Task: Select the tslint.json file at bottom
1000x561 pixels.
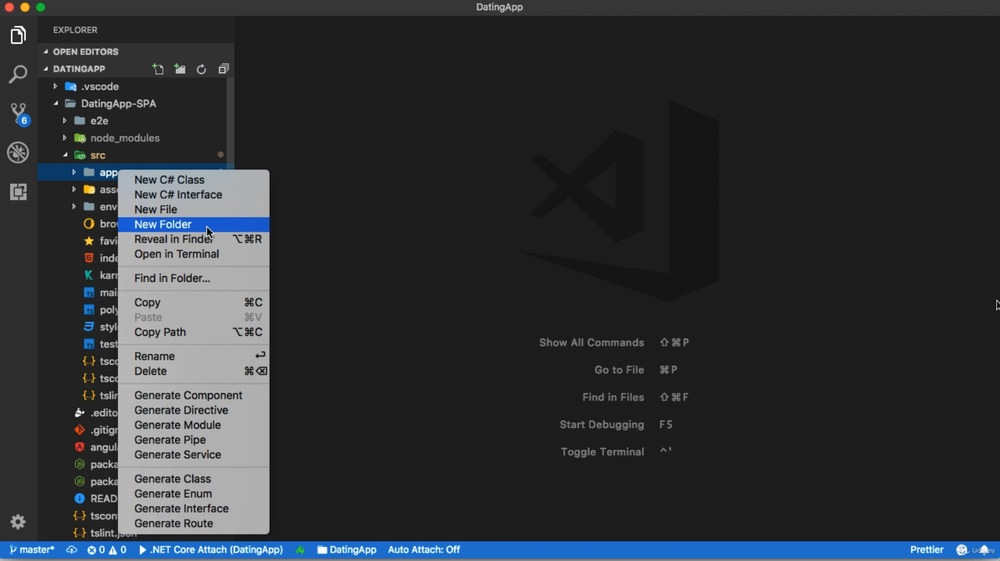Action: 105,534
